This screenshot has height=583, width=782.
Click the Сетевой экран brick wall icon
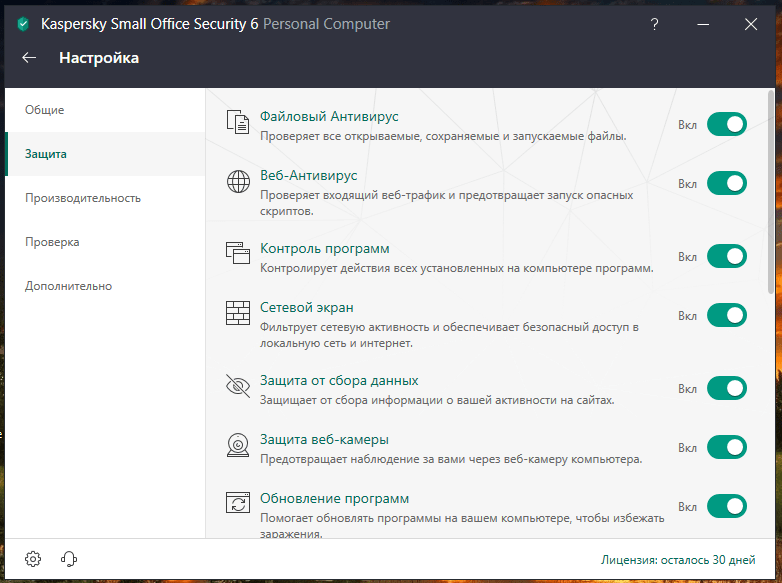pyautogui.click(x=238, y=313)
